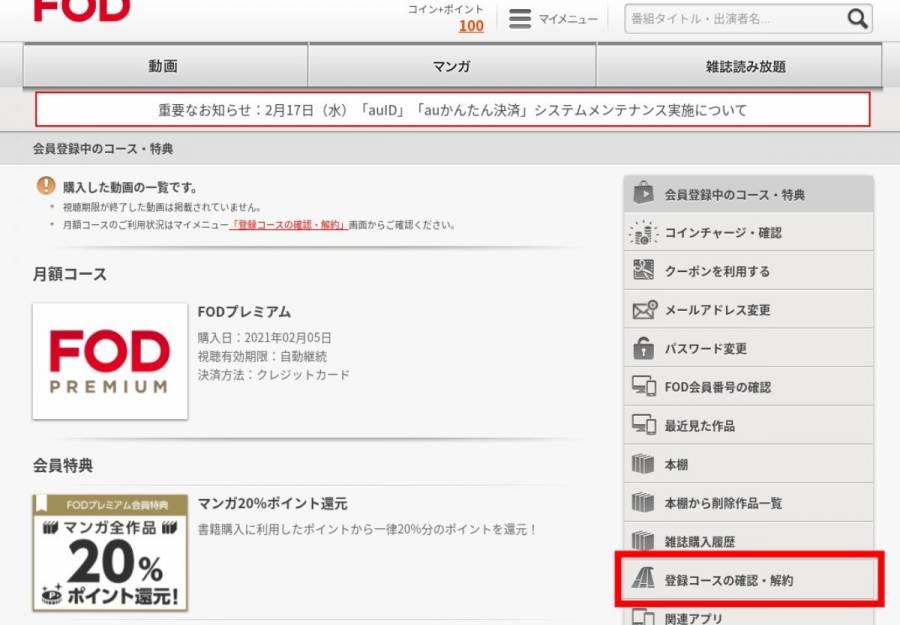Click the shopping bag icon for 会員登録中のコース
900x625 pixels.
(643, 193)
